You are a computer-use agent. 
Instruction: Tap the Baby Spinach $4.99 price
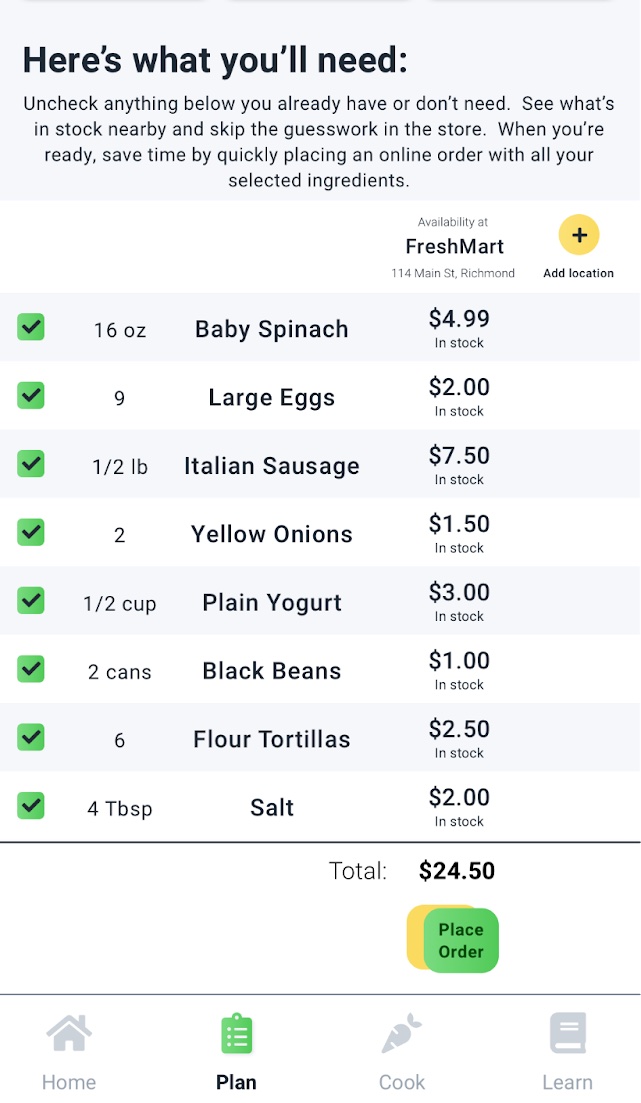pyautogui.click(x=459, y=319)
